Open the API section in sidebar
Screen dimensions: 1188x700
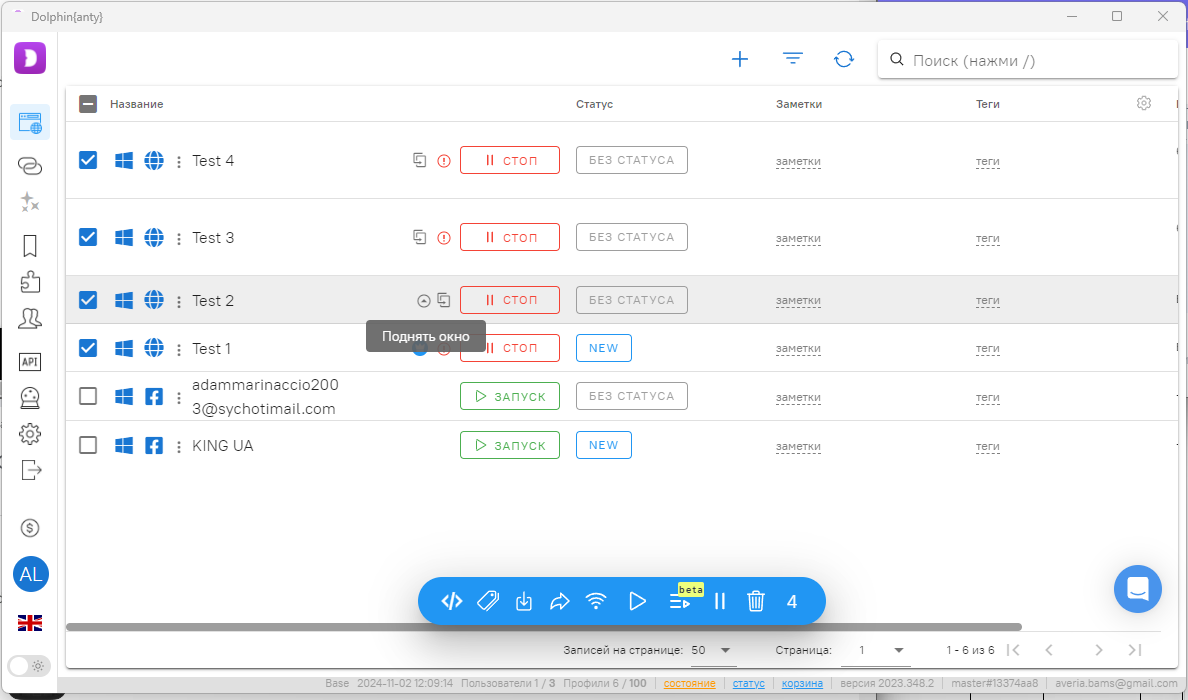coord(30,362)
